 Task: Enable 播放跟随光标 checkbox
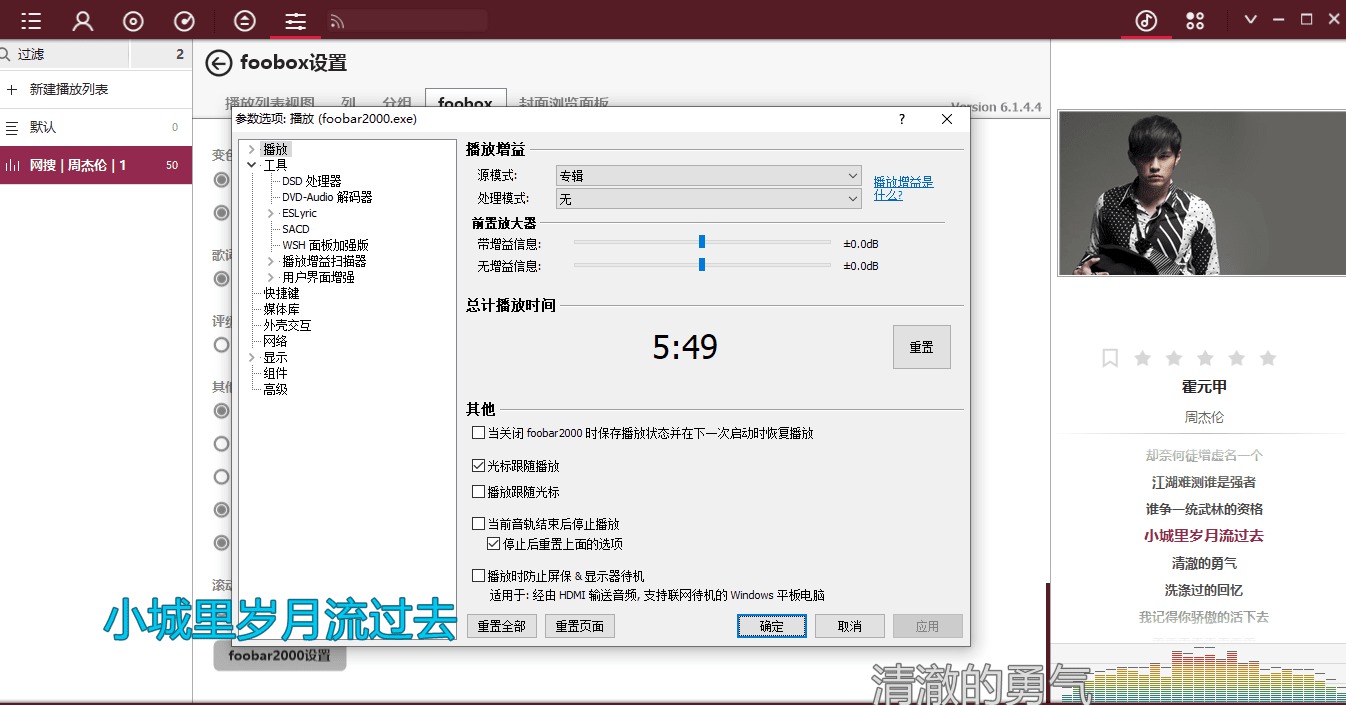(x=478, y=492)
